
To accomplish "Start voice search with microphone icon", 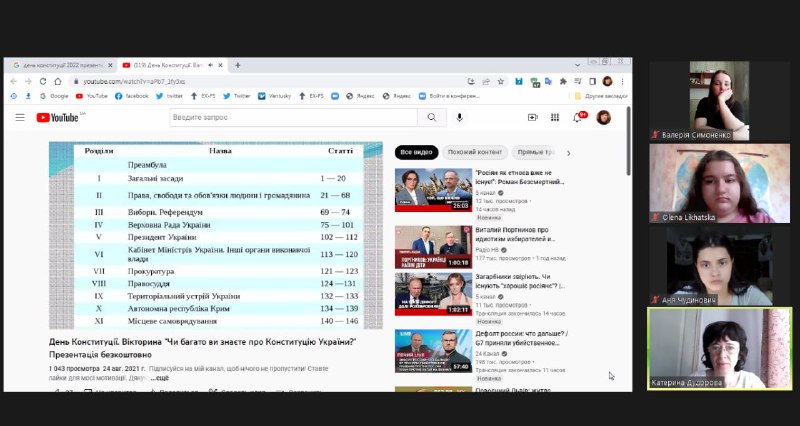I will click(459, 117).
